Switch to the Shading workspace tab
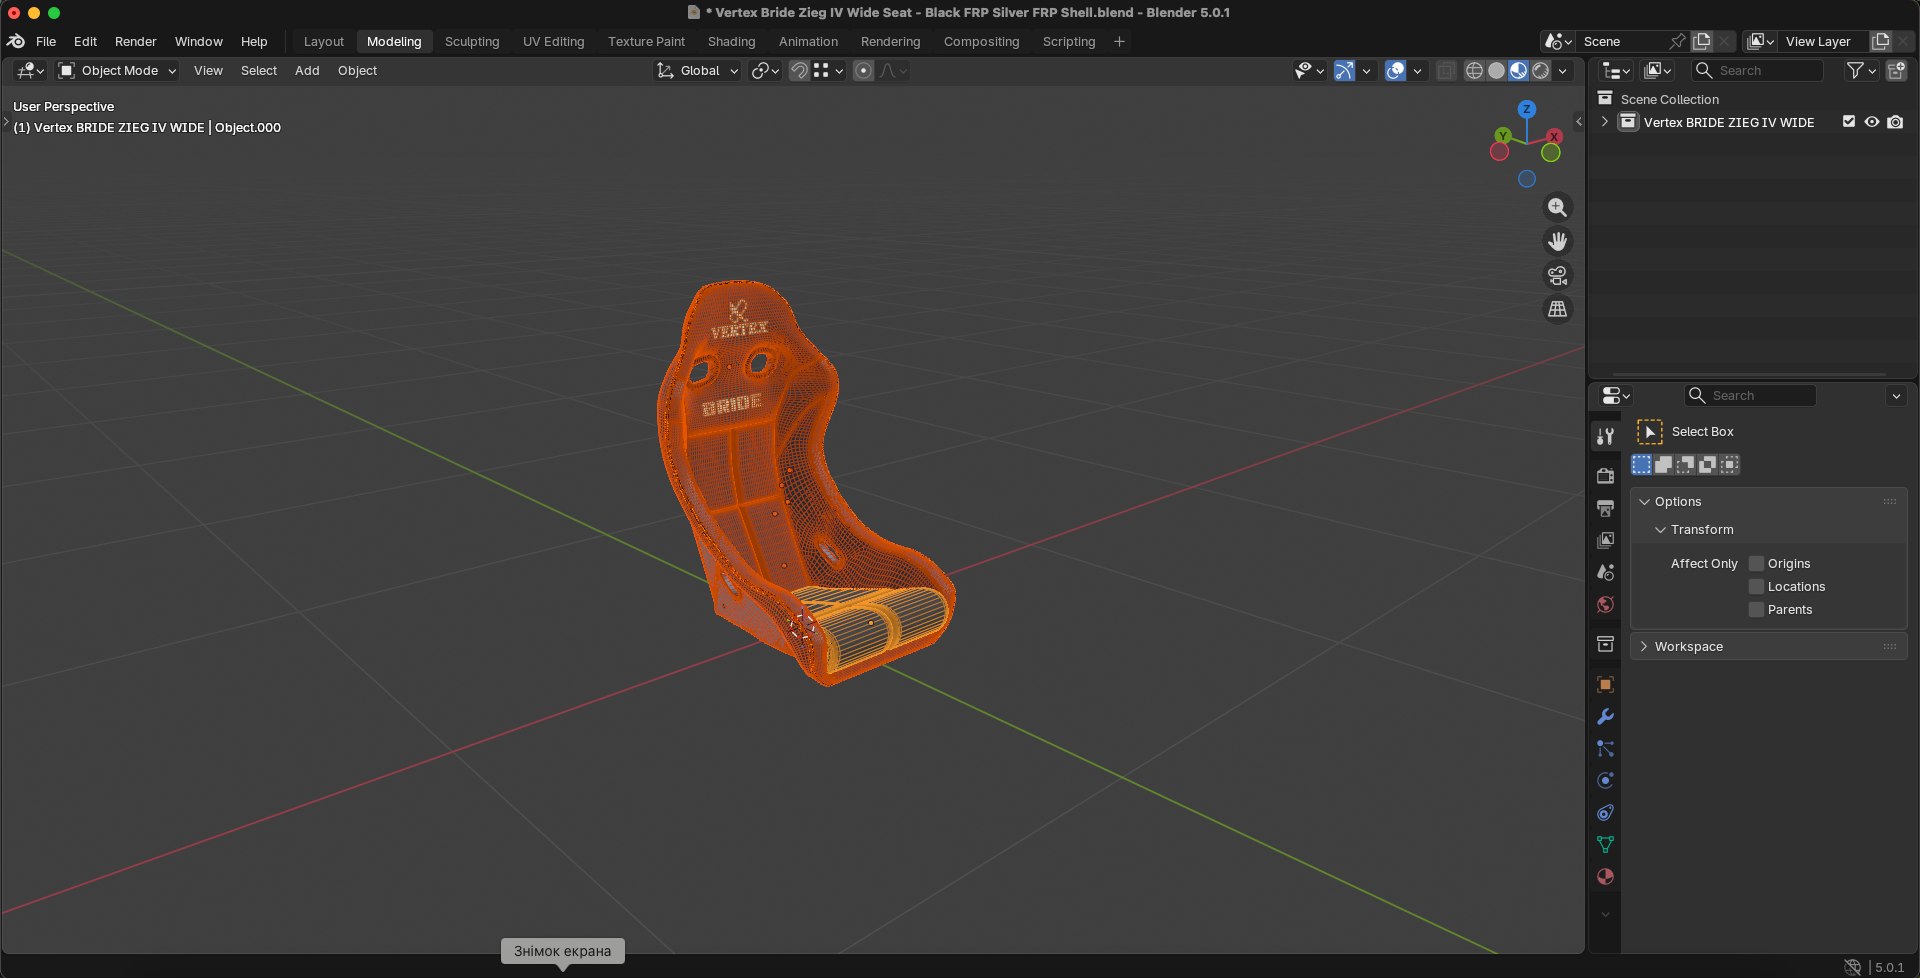The width and height of the screenshot is (1920, 978). click(x=731, y=42)
